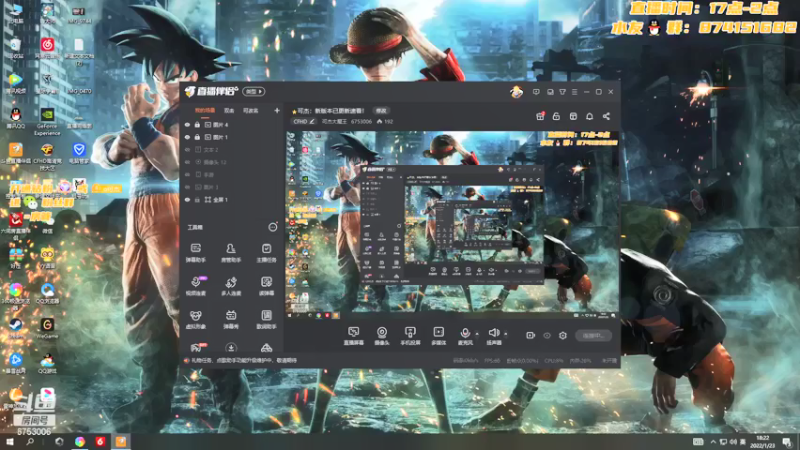Show the hidden 文本 2 layer
800x450 pixels.
pos(187,149)
